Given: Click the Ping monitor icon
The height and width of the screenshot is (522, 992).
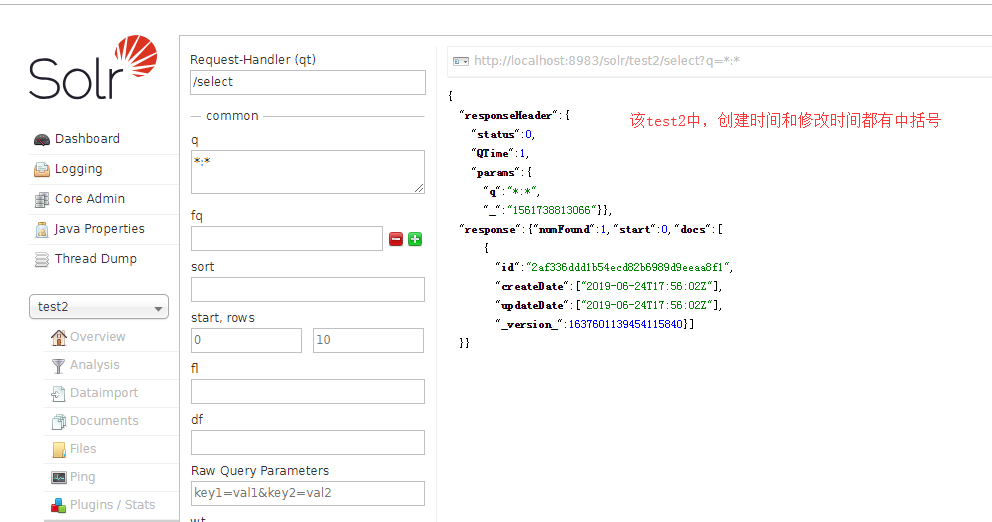Looking at the screenshot, I should [x=59, y=478].
